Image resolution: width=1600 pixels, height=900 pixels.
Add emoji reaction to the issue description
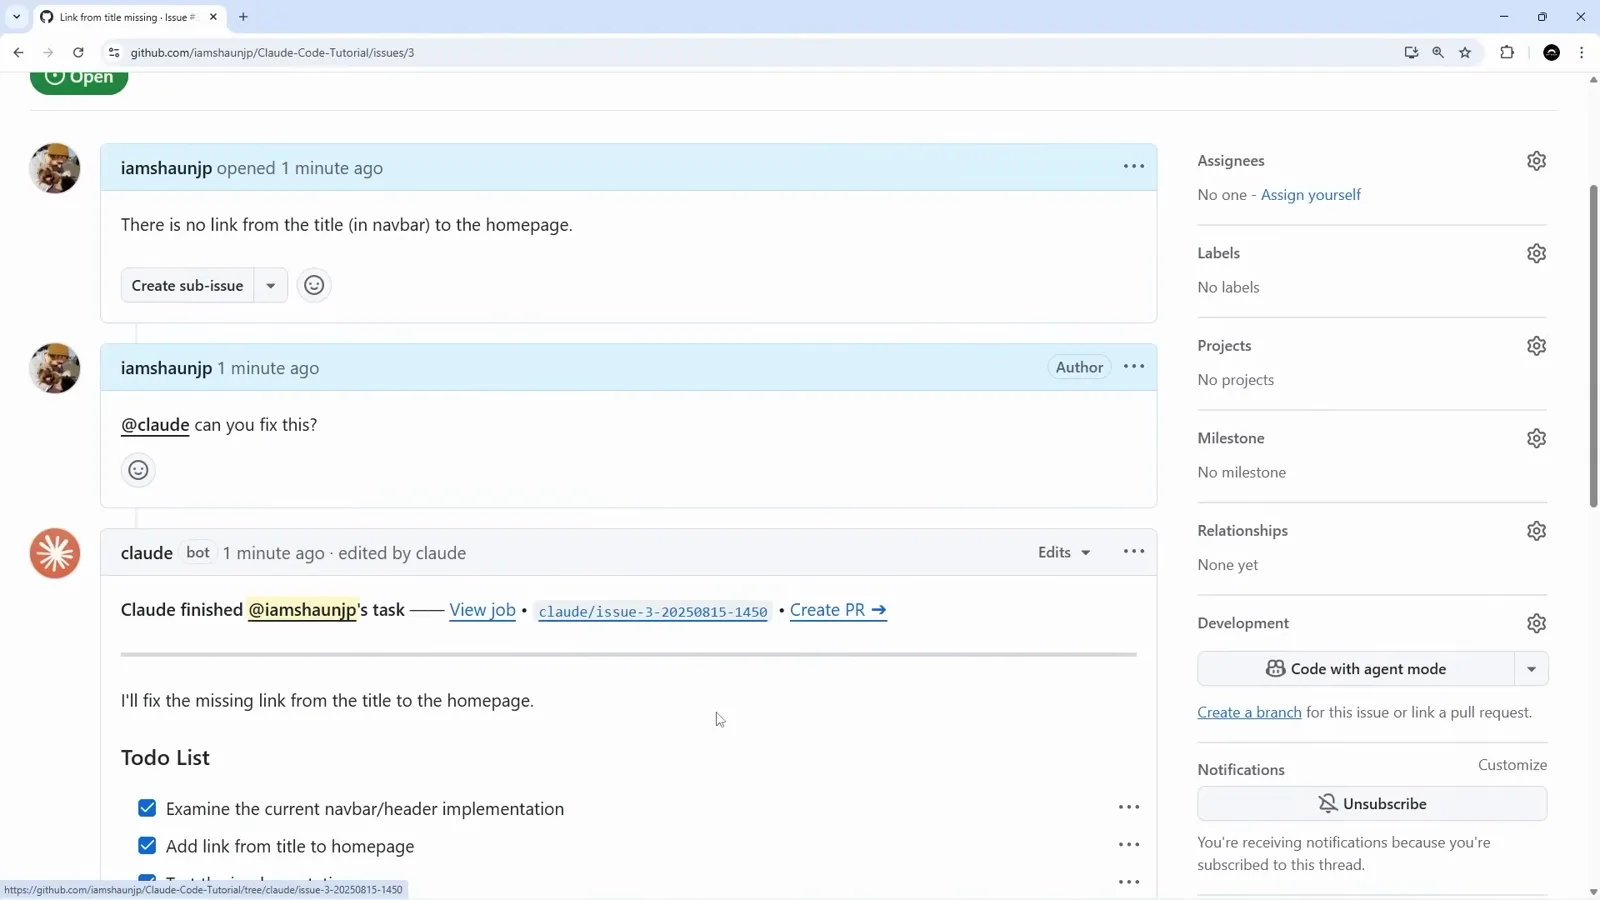pos(314,285)
